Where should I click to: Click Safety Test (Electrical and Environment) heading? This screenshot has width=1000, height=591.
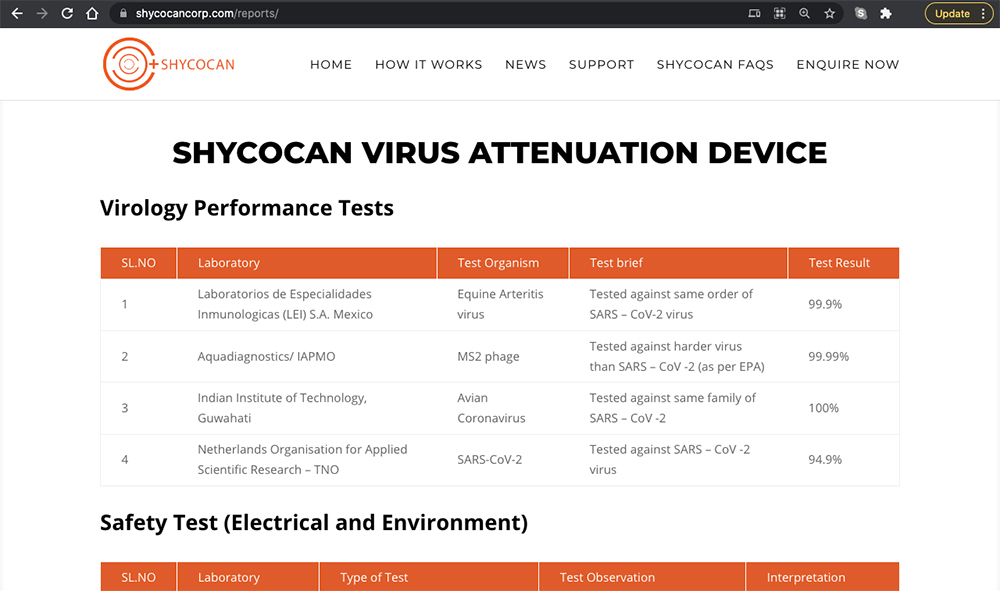coord(314,523)
